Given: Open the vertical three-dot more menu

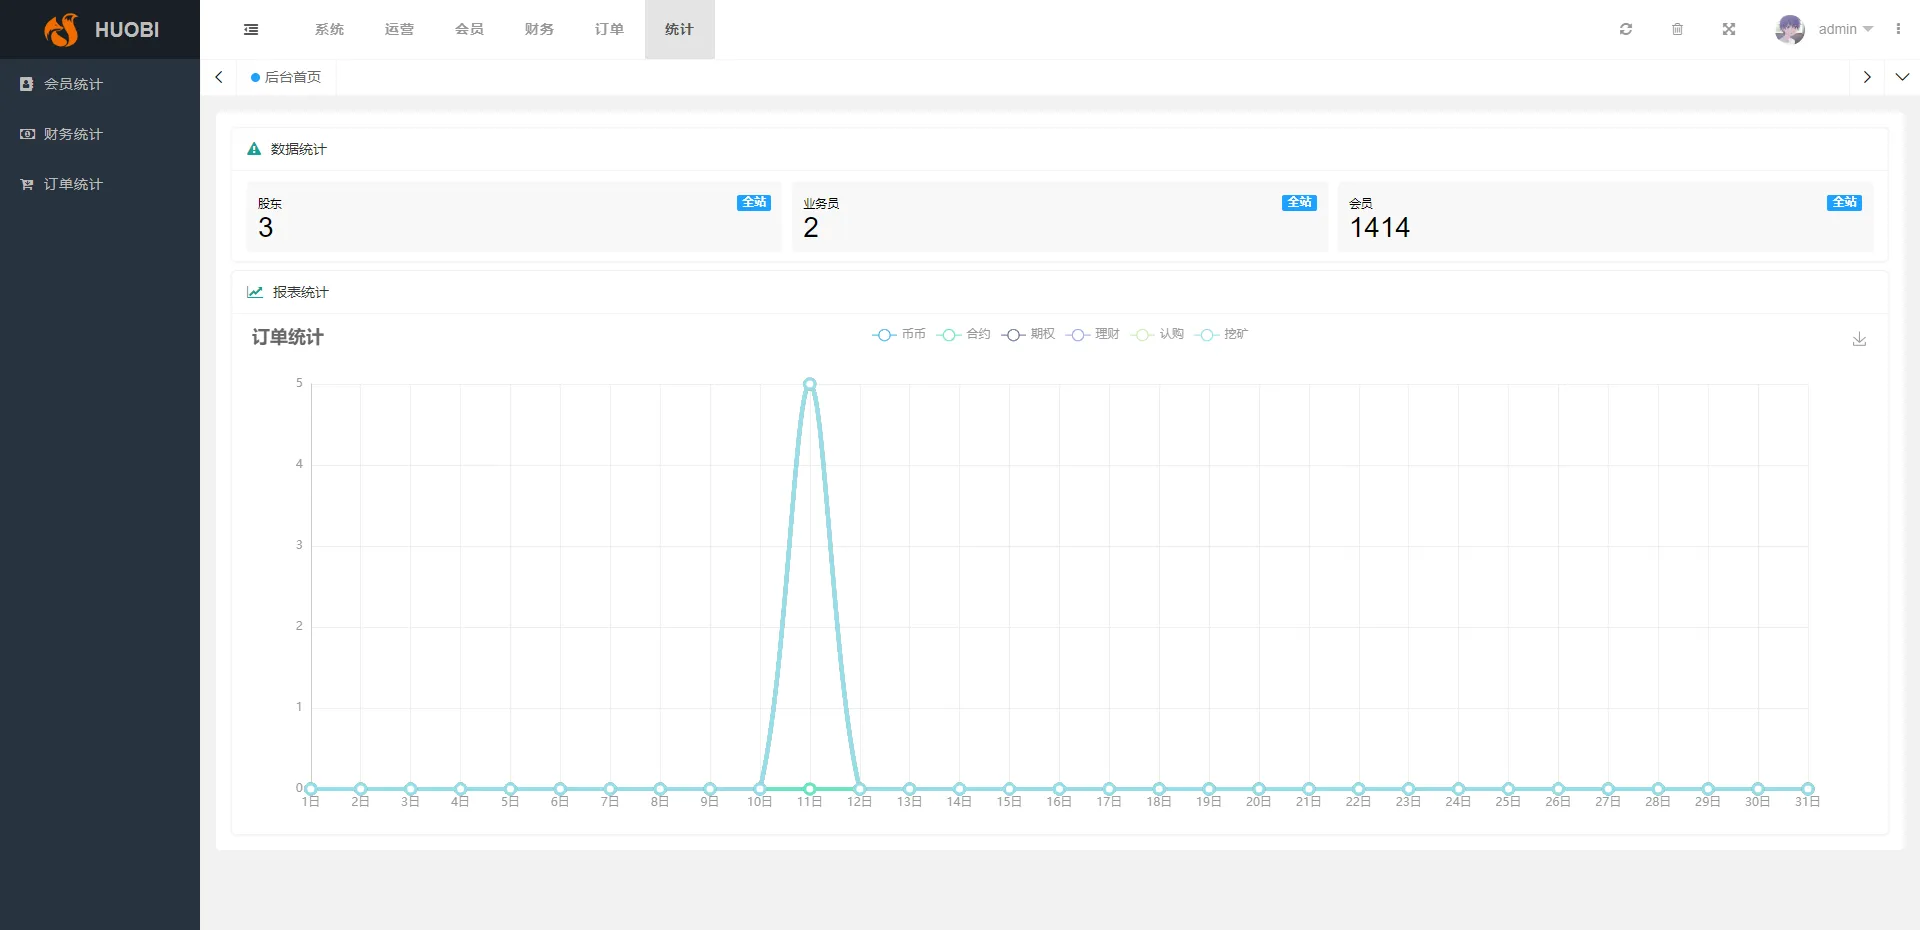Looking at the screenshot, I should point(1898,30).
